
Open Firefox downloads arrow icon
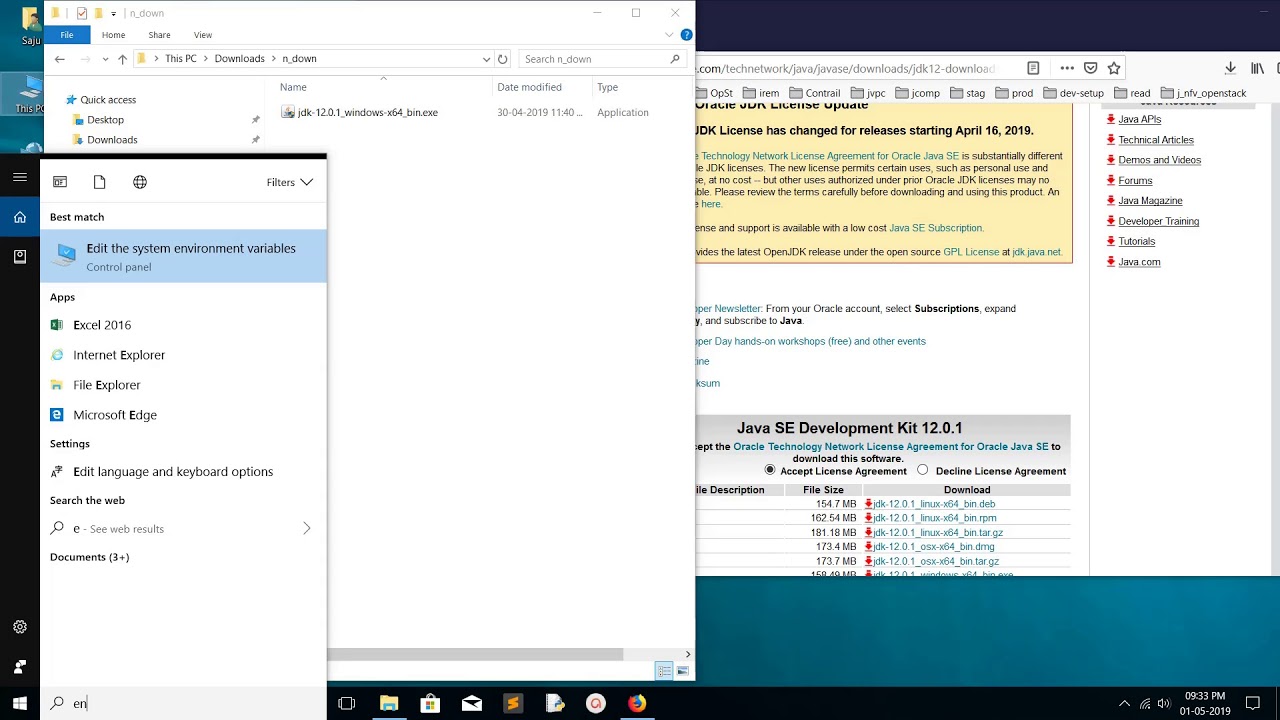pyautogui.click(x=1230, y=68)
